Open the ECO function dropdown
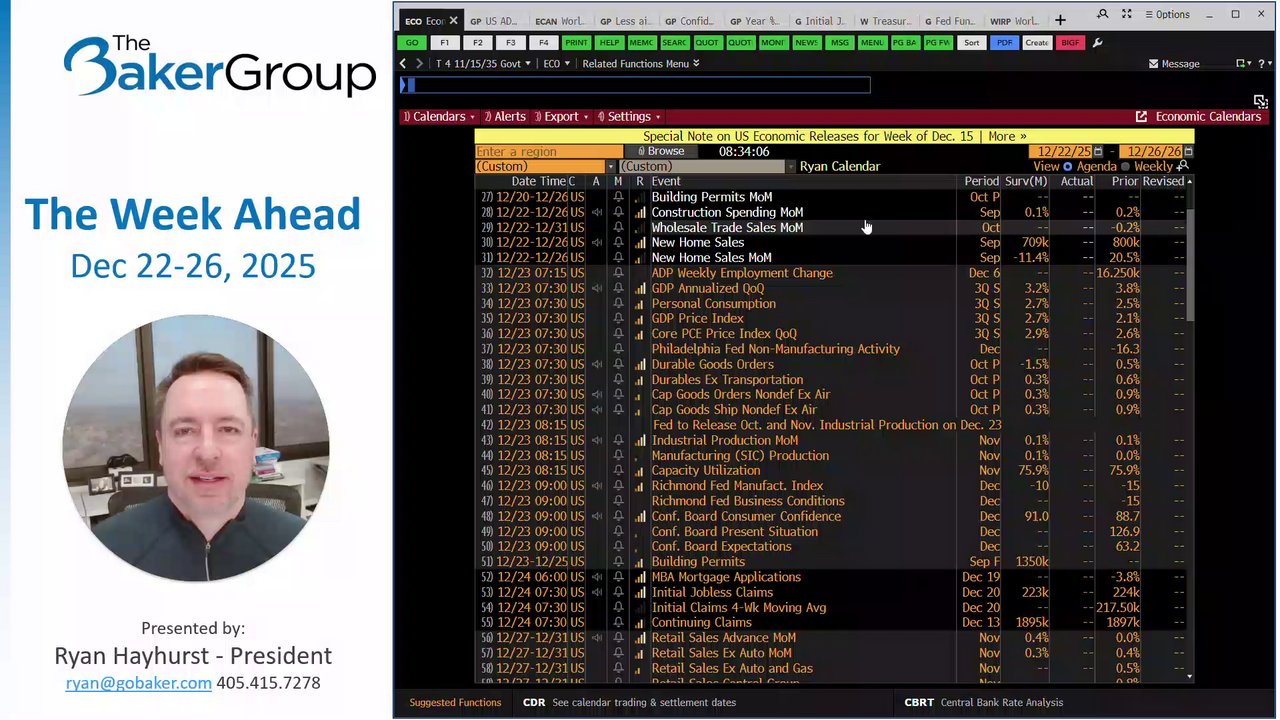The image size is (1280, 720). click(x=556, y=63)
